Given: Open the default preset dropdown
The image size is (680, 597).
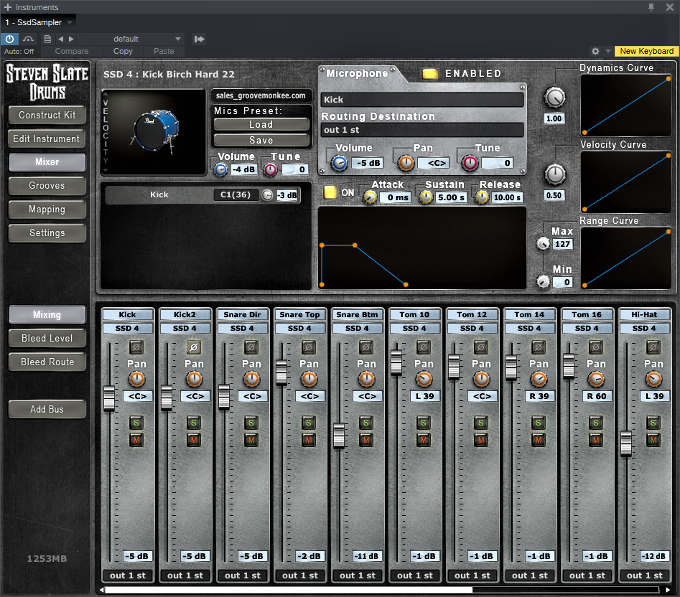Looking at the screenshot, I should click(x=132, y=39).
